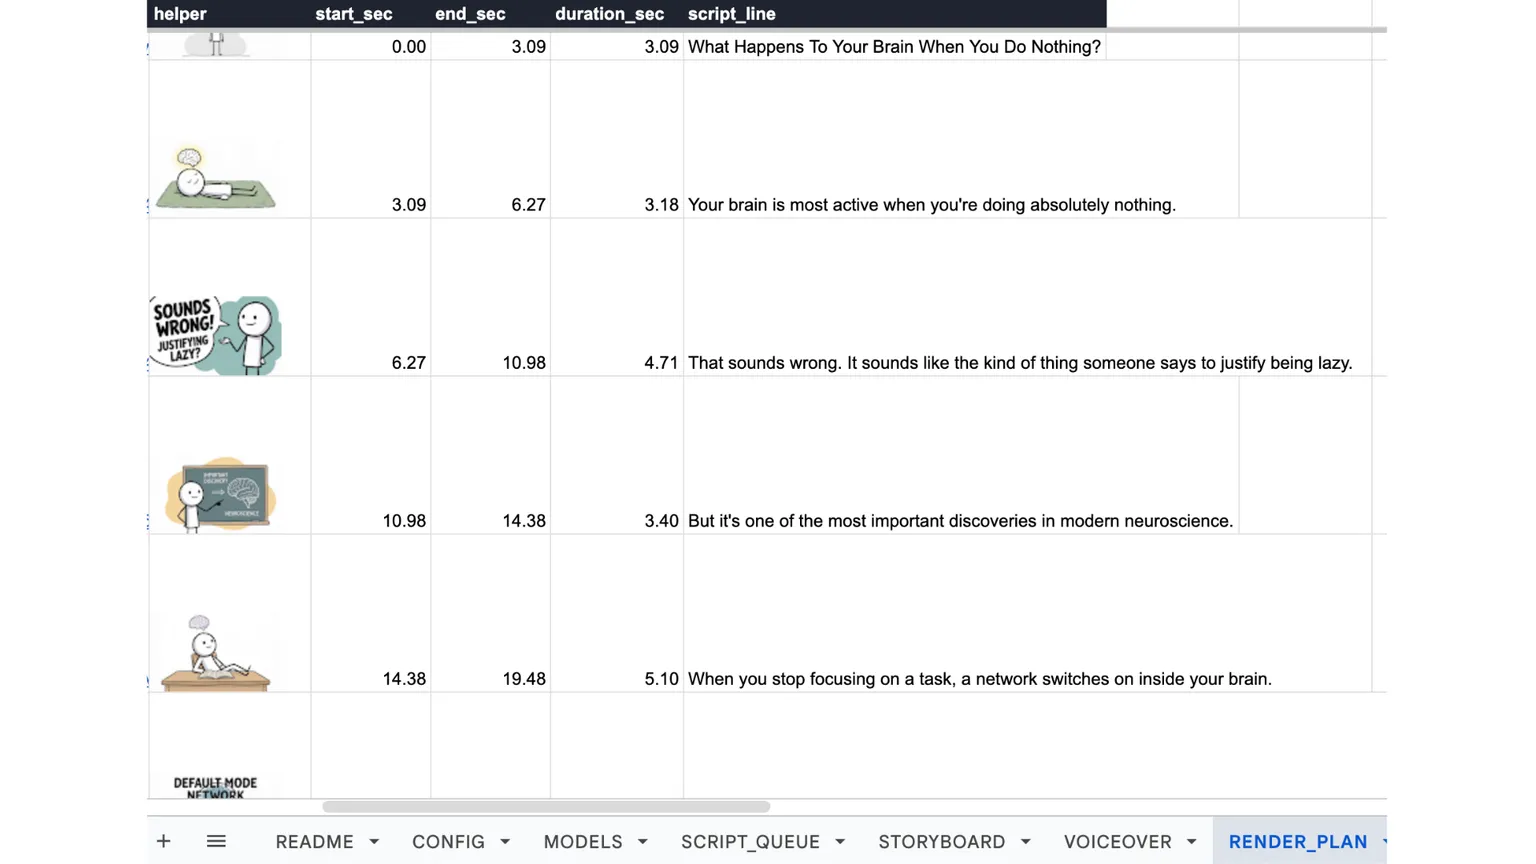
Task: Select the RENDER_PLAN sheet tab
Action: (x=1298, y=842)
